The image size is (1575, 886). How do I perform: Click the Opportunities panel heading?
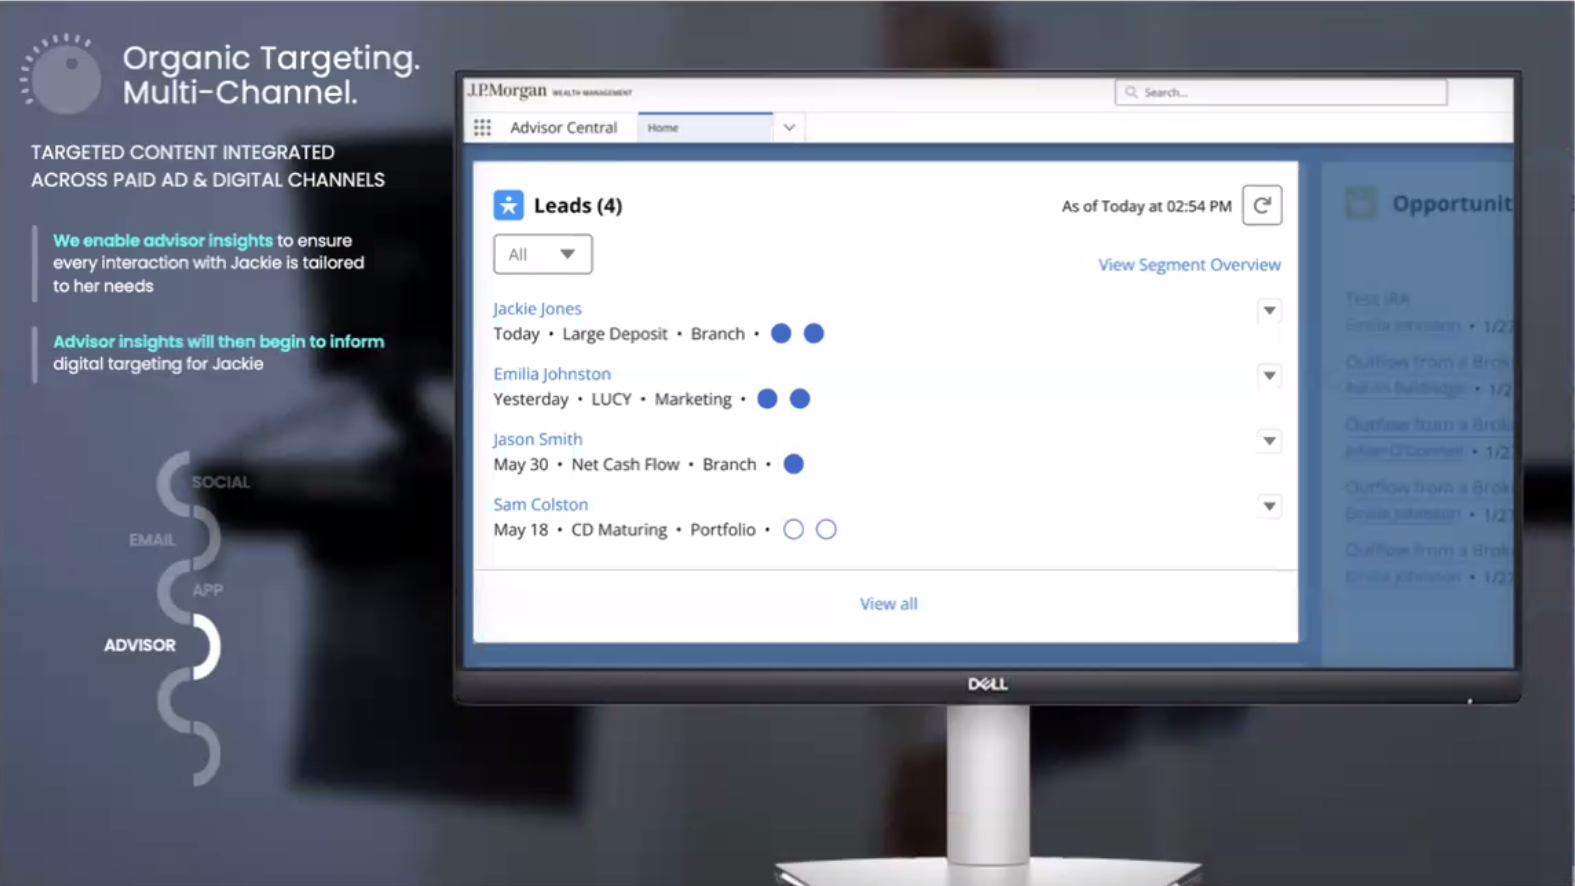coord(1452,204)
